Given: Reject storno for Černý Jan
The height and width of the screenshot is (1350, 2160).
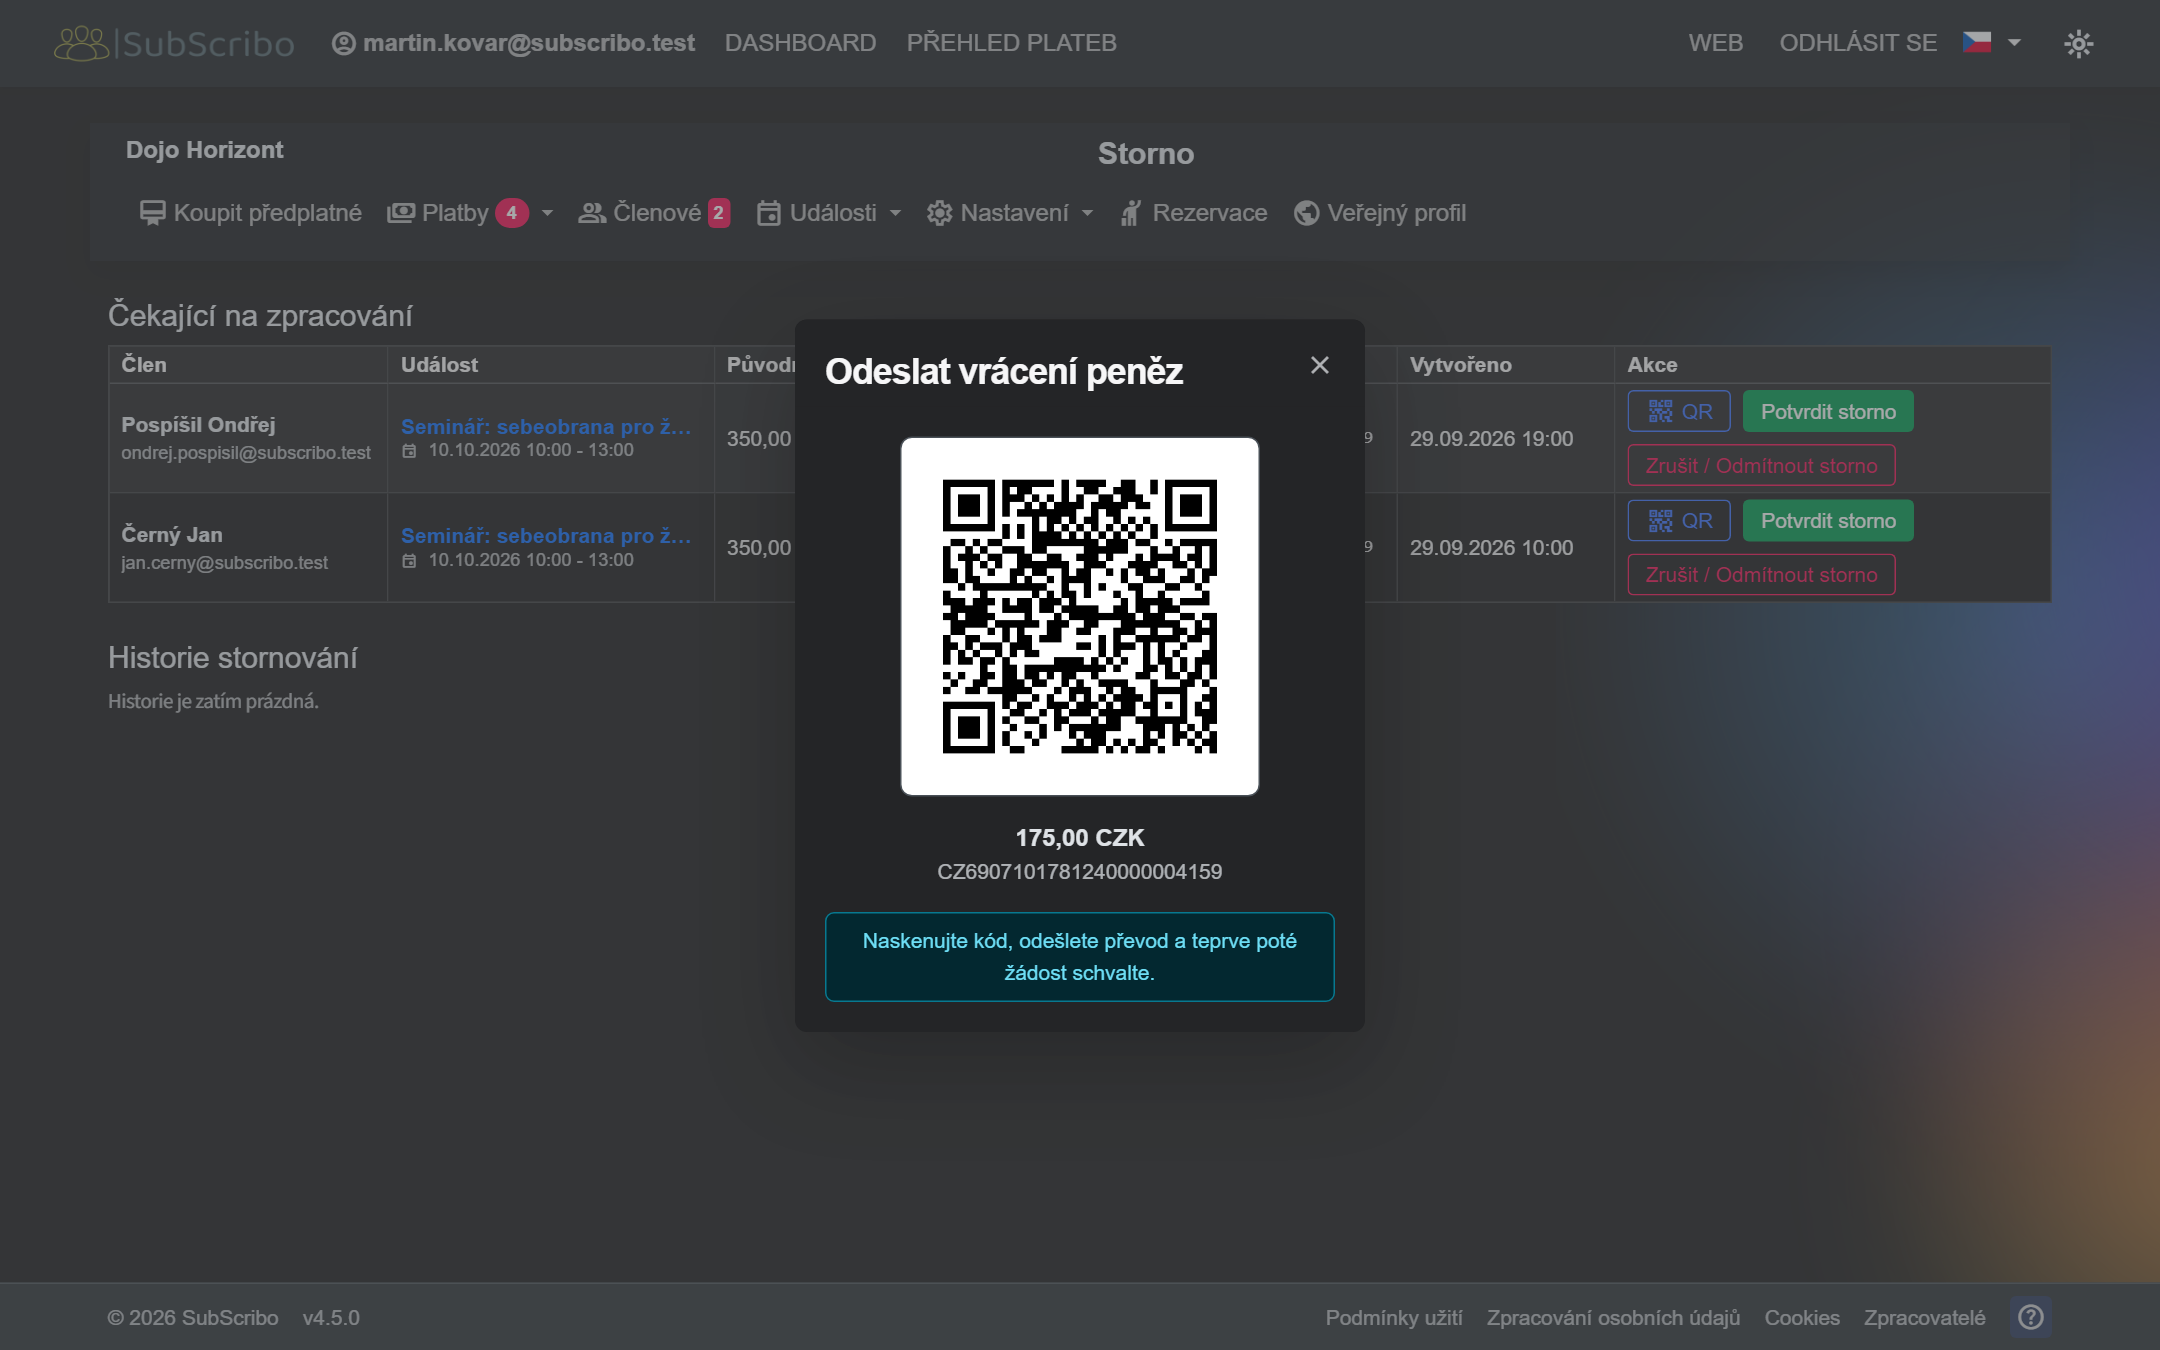Looking at the screenshot, I should pyautogui.click(x=1761, y=575).
